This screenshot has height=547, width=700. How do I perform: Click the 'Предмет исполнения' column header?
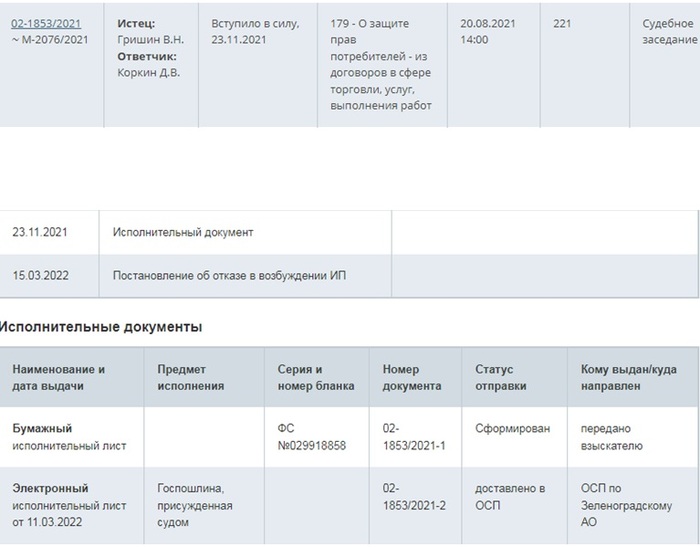pyautogui.click(x=191, y=377)
